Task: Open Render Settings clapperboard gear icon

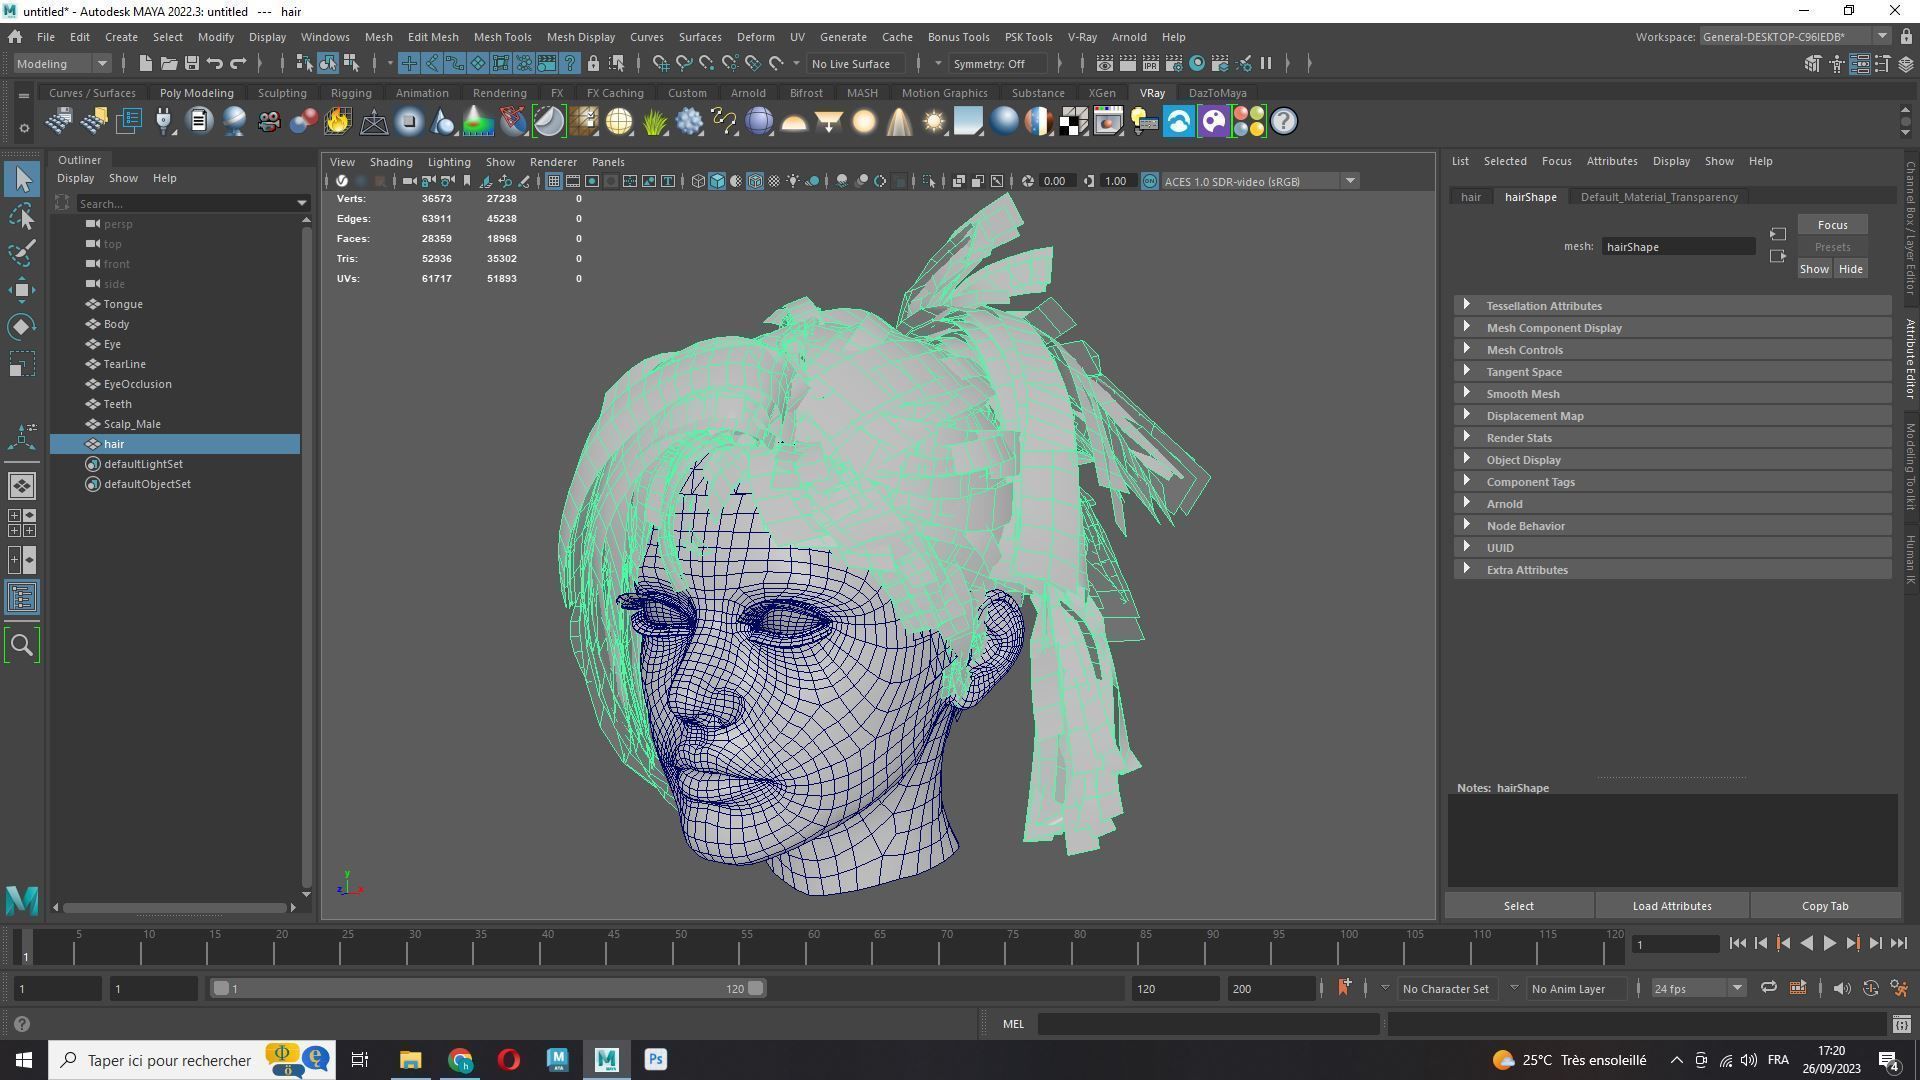Action: (x=1173, y=63)
